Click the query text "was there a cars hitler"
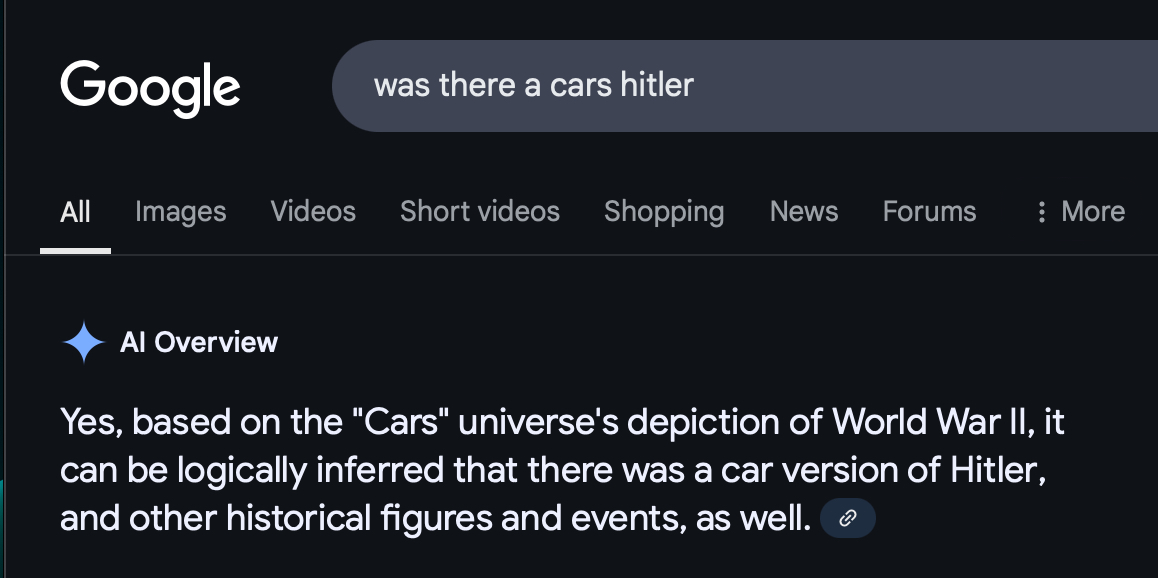 point(533,86)
